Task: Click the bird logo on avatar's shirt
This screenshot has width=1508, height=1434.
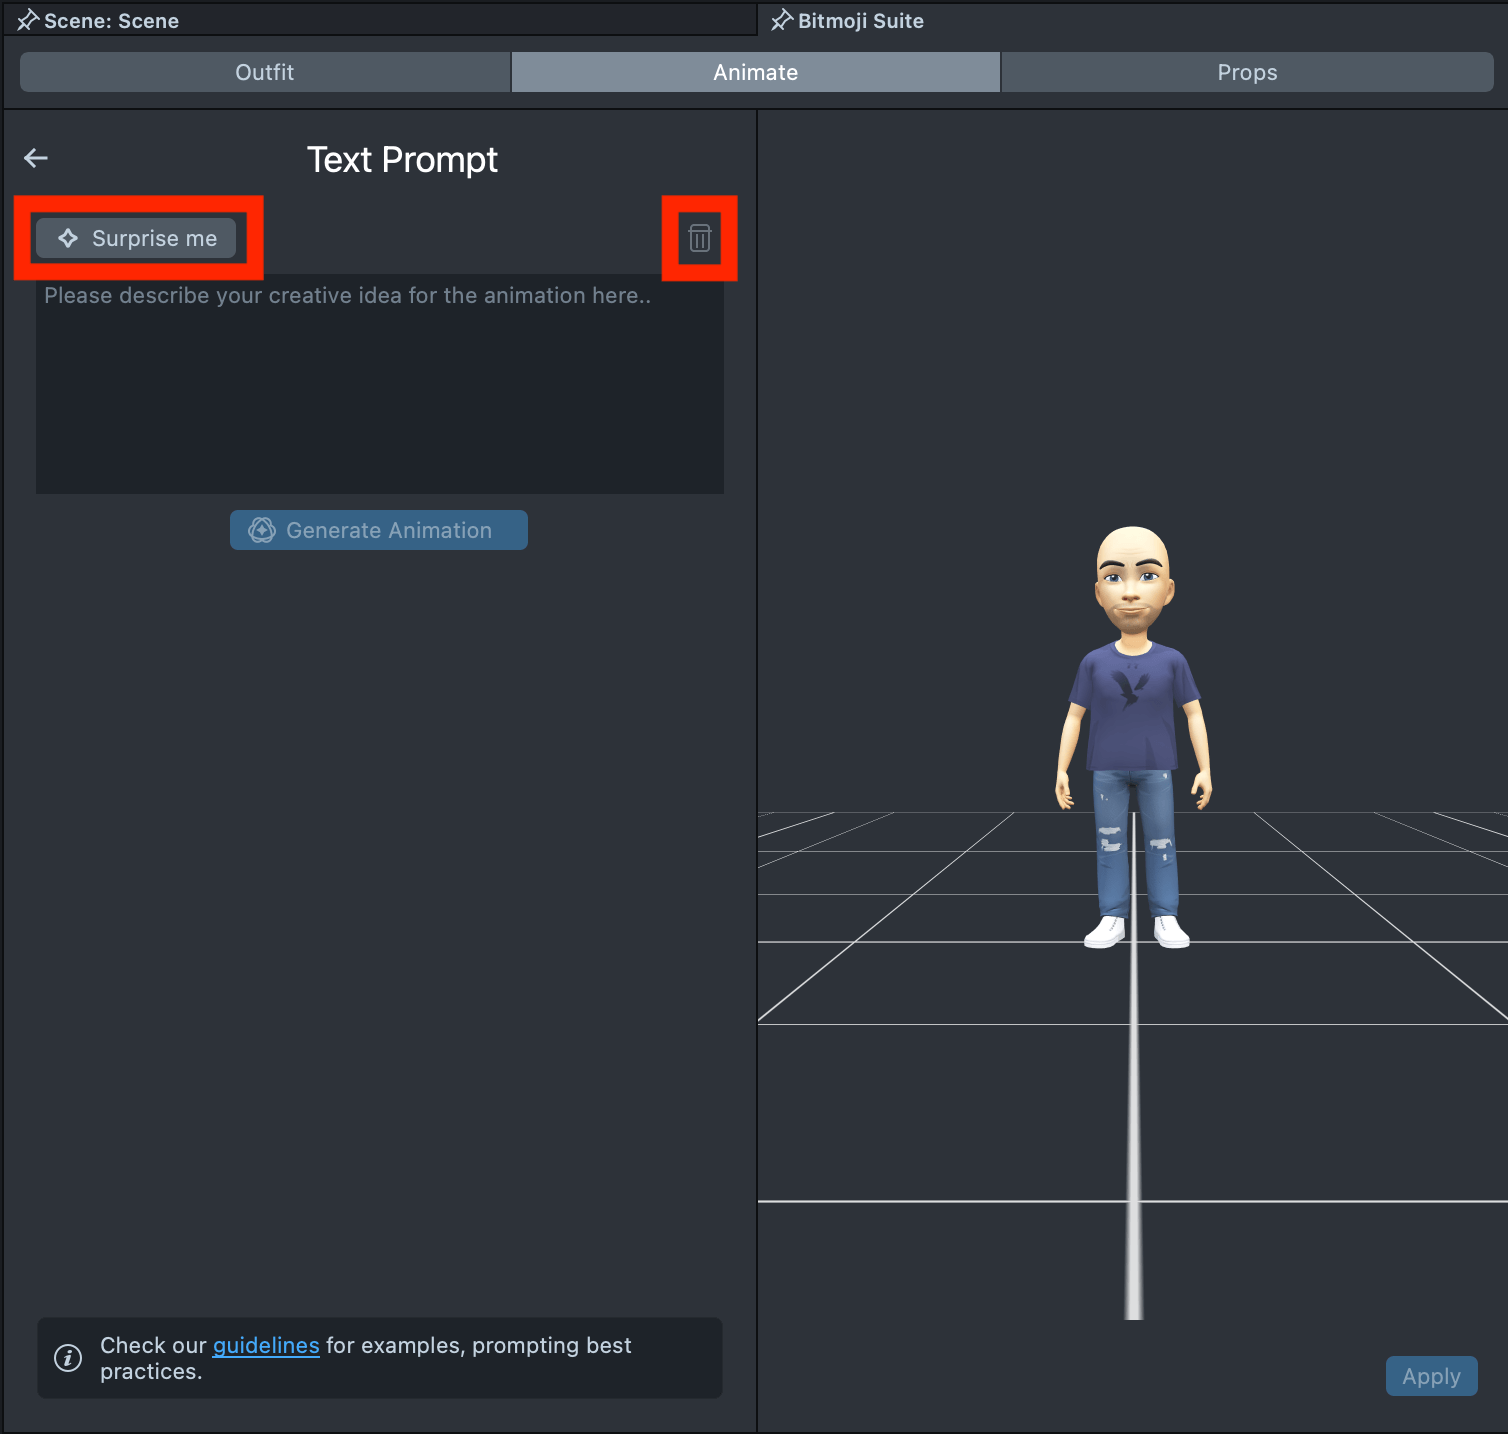Action: click(1130, 688)
